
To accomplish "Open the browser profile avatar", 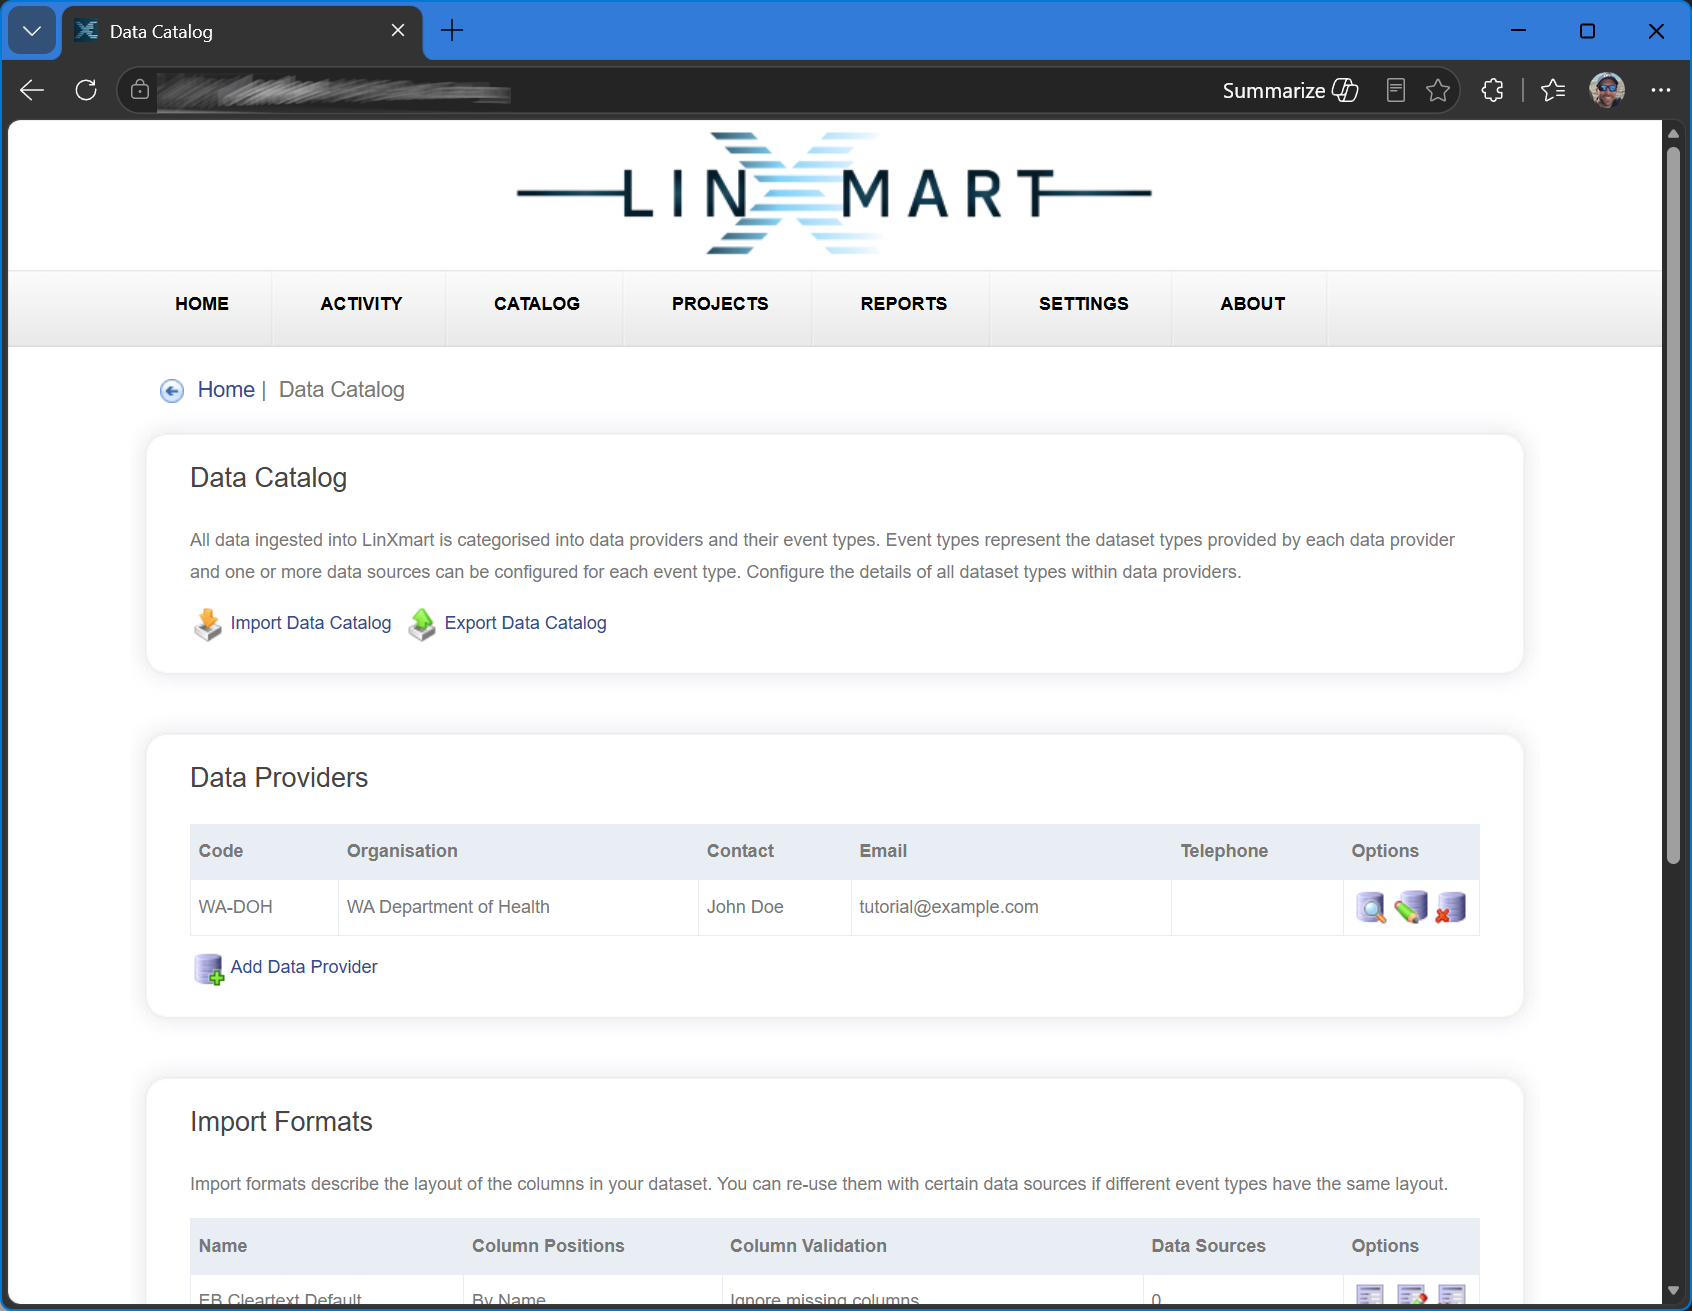I will (1607, 90).
